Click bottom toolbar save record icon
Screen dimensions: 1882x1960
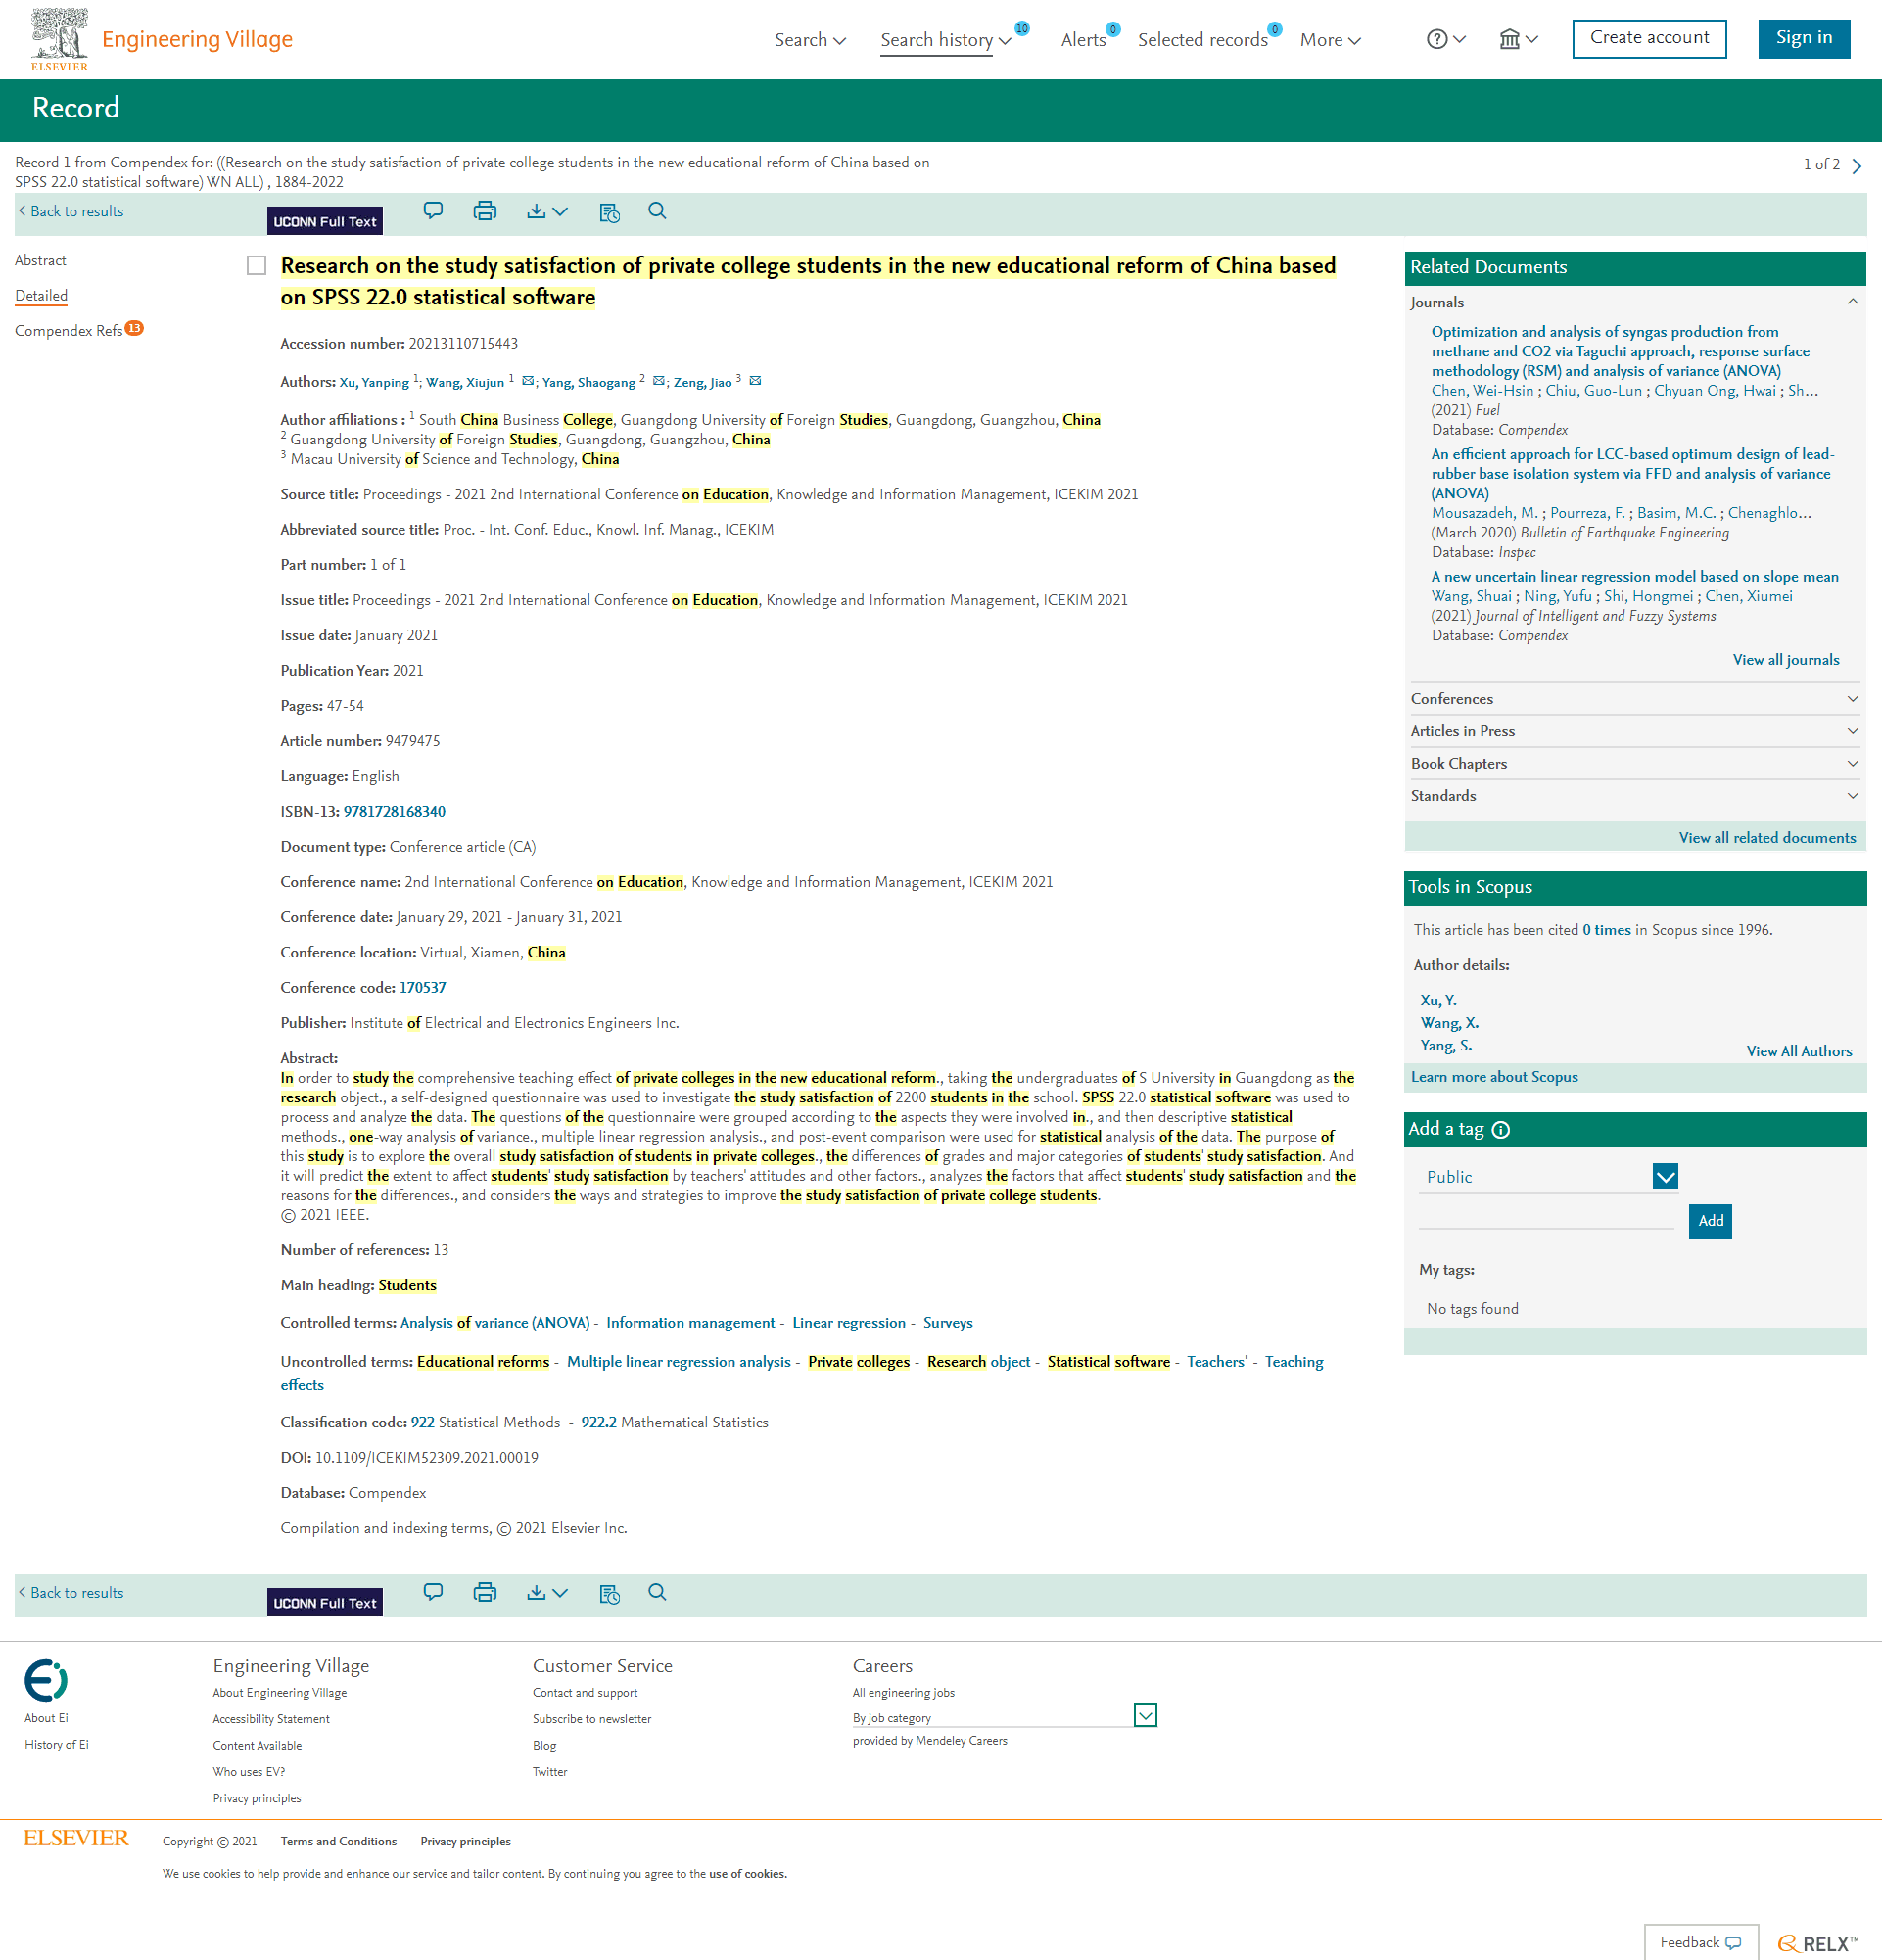610,1593
